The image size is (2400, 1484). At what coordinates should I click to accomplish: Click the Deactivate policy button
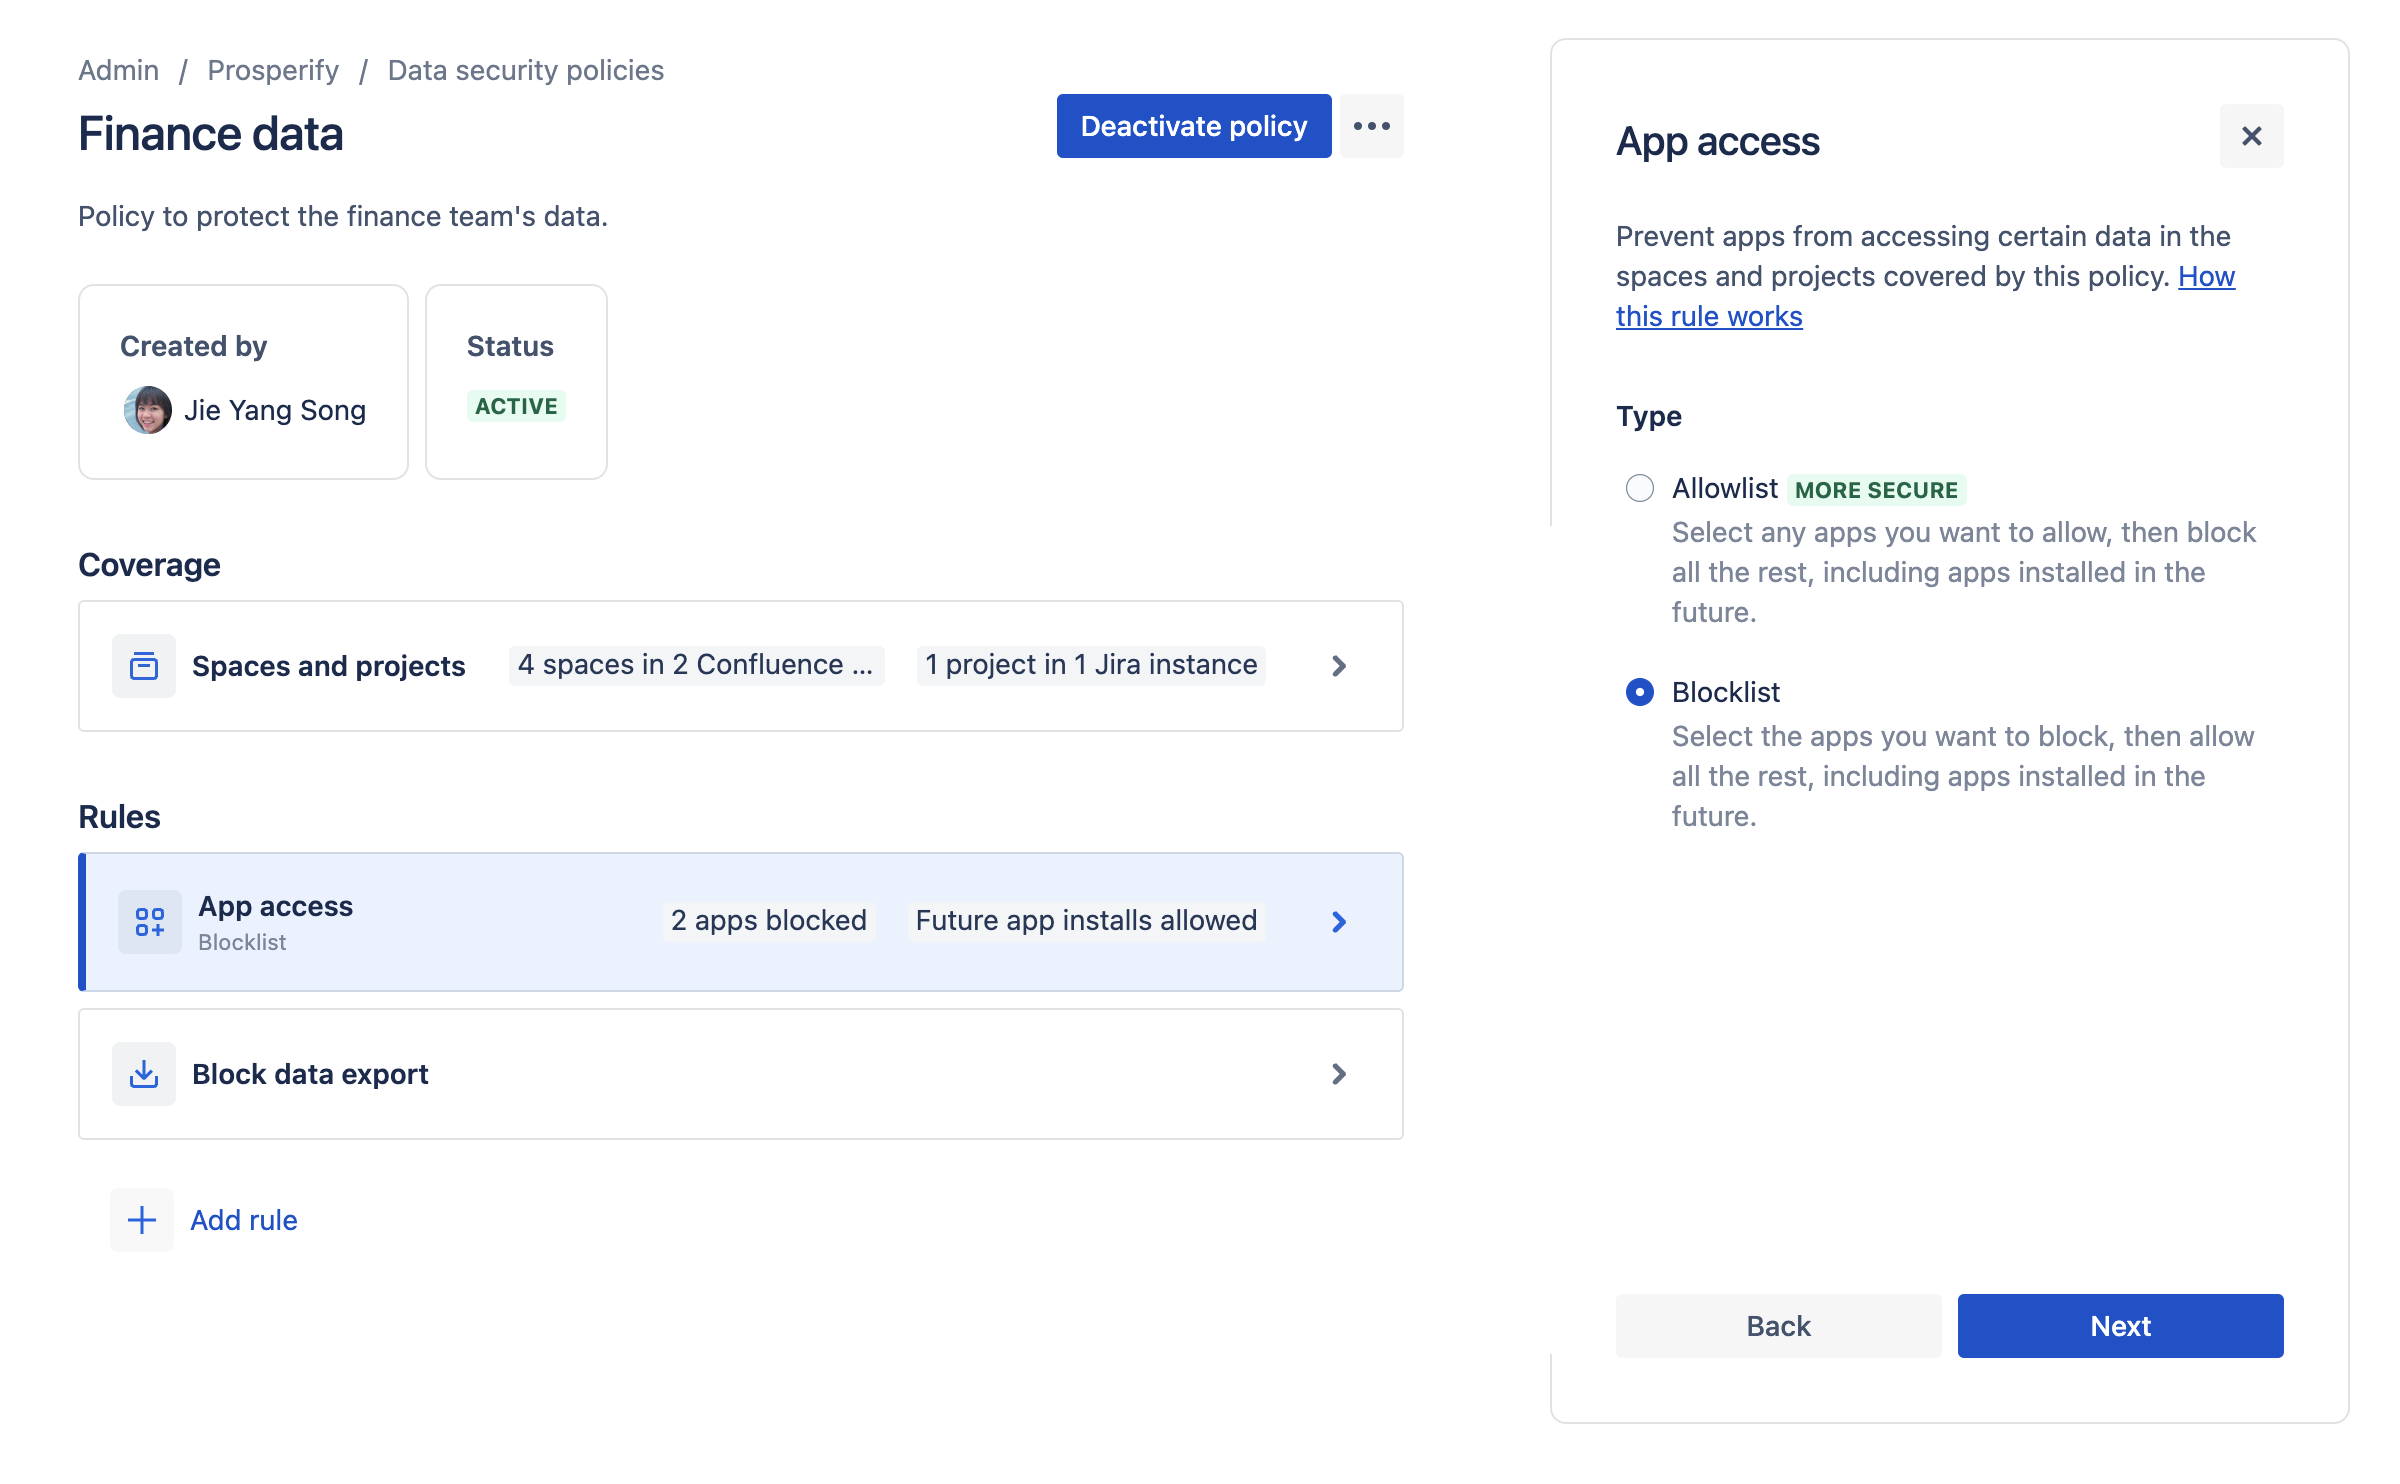coord(1195,123)
